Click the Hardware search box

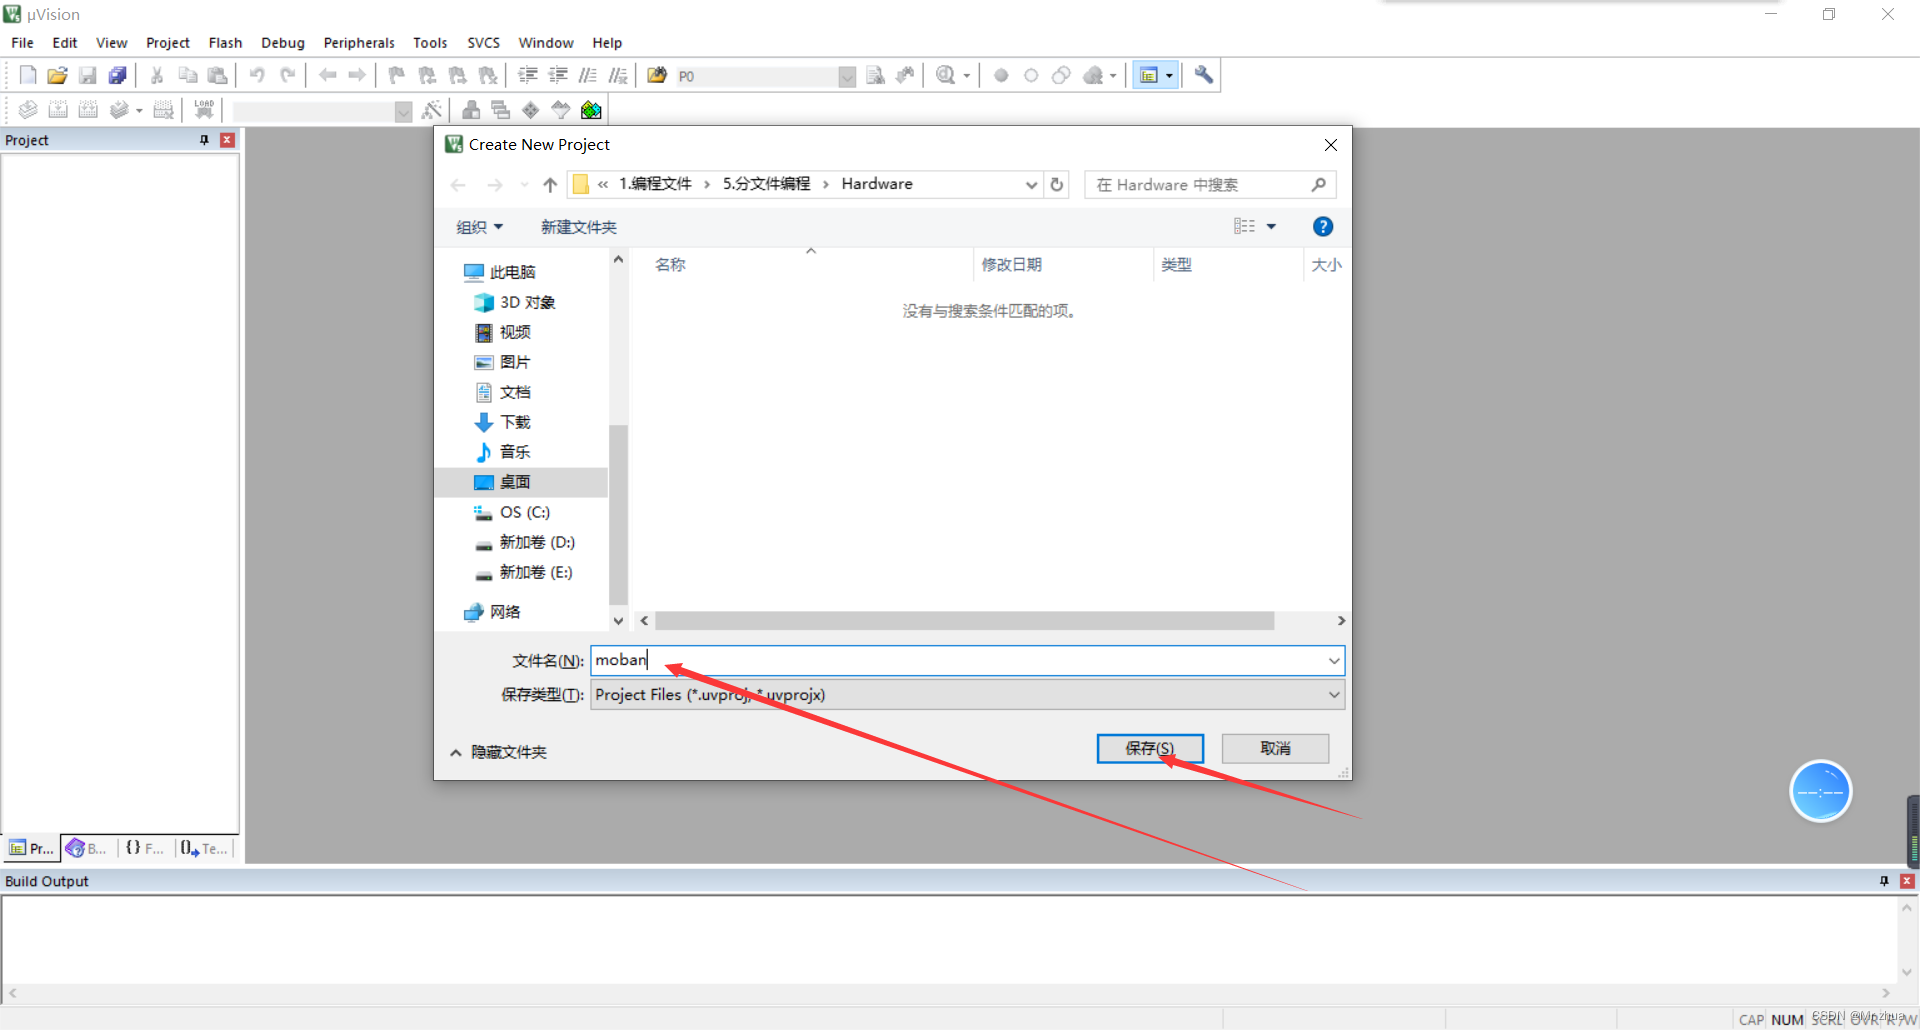1210,185
